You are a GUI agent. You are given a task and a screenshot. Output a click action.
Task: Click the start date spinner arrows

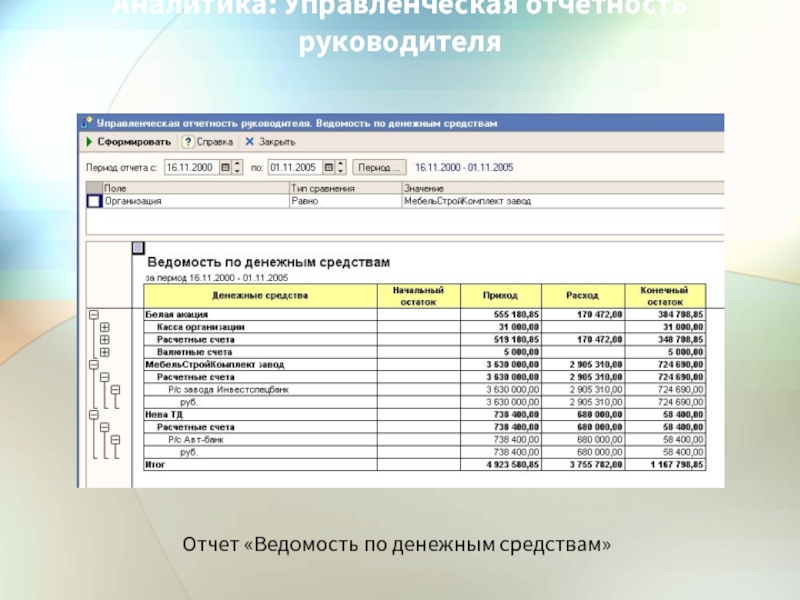pos(237,167)
